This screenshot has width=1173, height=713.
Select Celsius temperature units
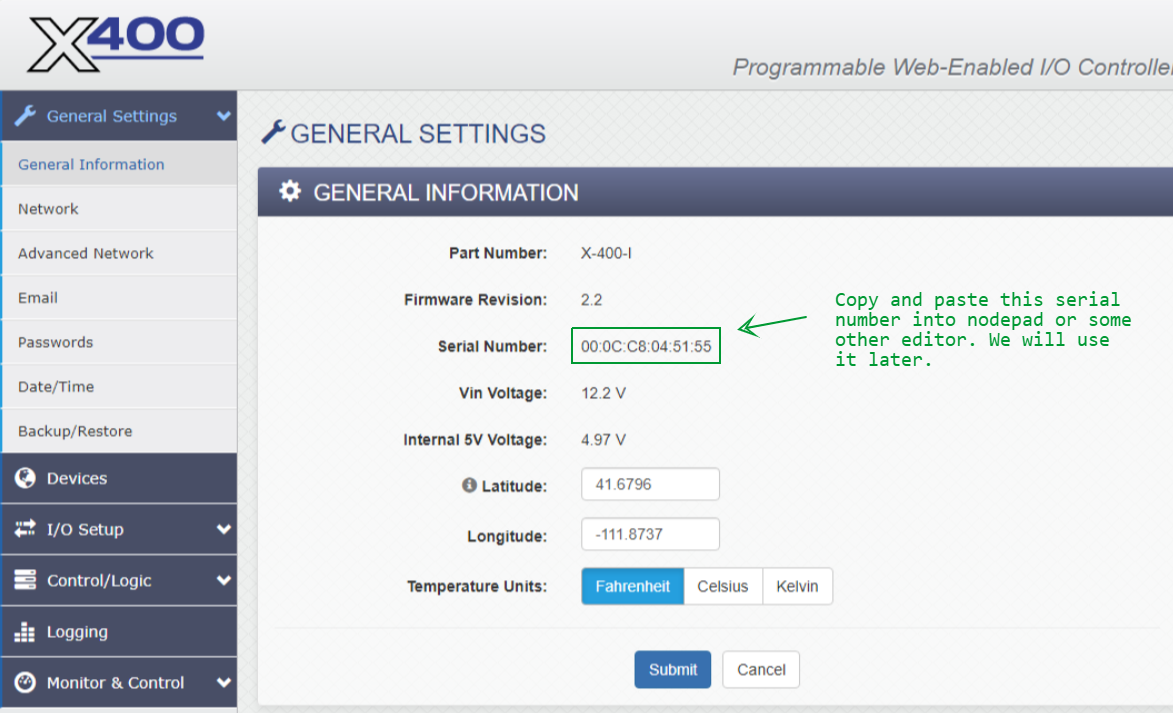(722, 586)
